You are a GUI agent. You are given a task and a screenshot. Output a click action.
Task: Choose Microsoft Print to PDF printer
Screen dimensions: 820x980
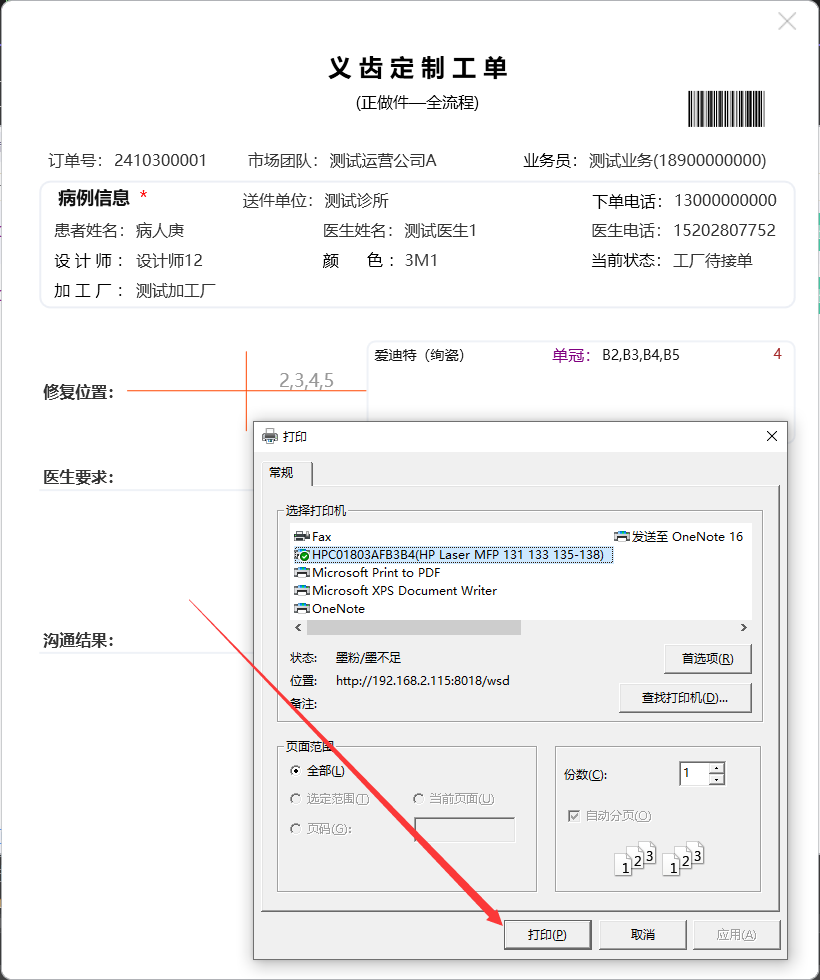tap(375, 573)
